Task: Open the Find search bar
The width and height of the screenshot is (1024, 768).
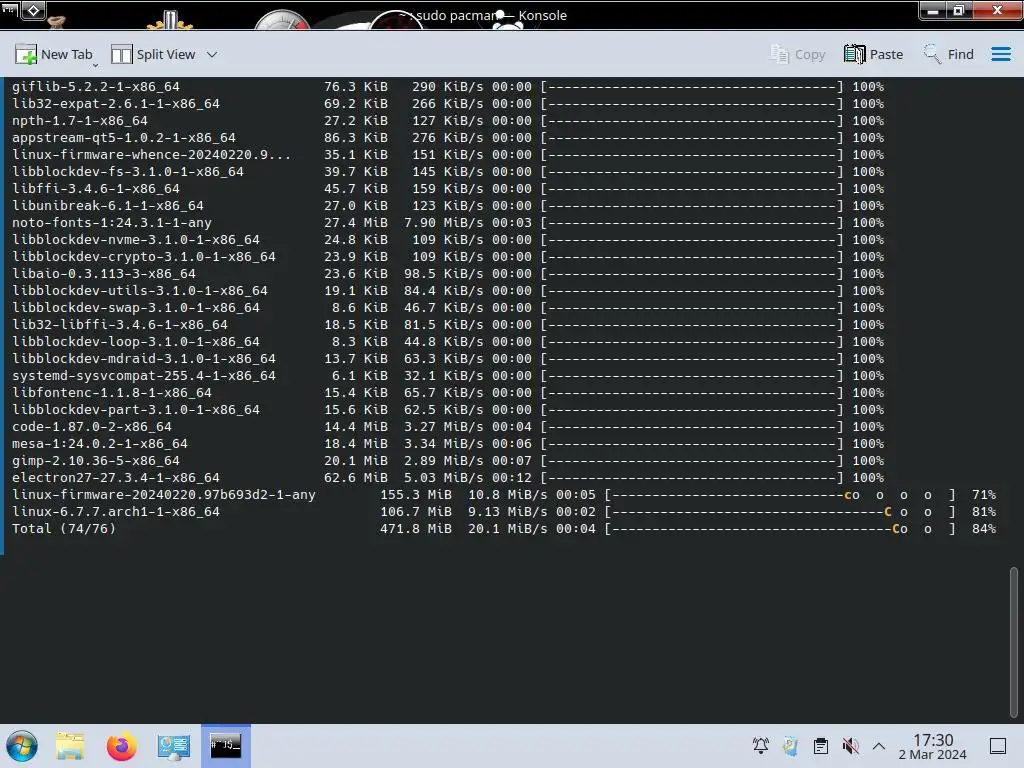Action: click(x=948, y=55)
